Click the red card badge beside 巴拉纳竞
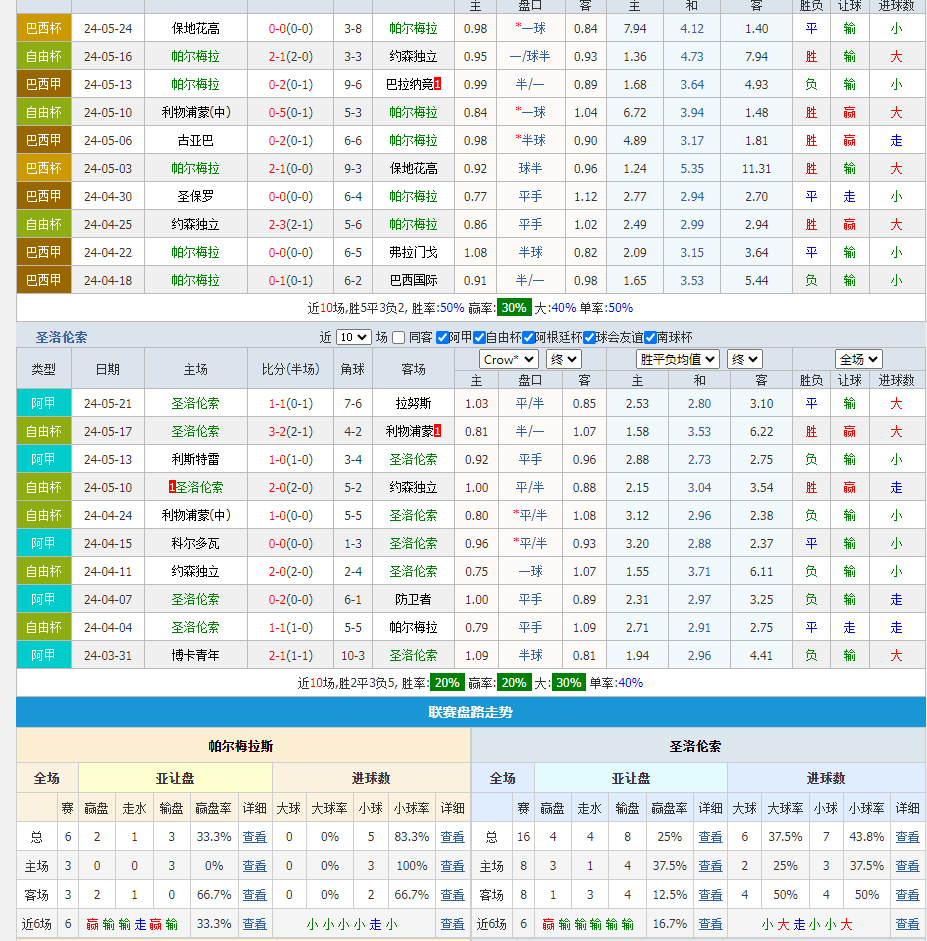 click(438, 84)
